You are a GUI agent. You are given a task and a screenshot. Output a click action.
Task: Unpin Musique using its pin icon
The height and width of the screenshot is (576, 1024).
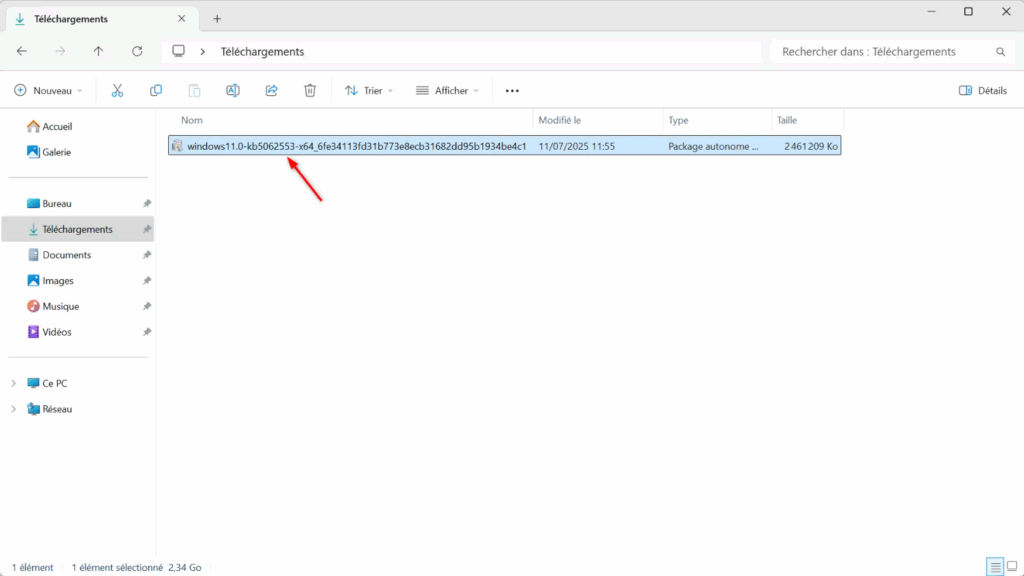click(x=147, y=306)
